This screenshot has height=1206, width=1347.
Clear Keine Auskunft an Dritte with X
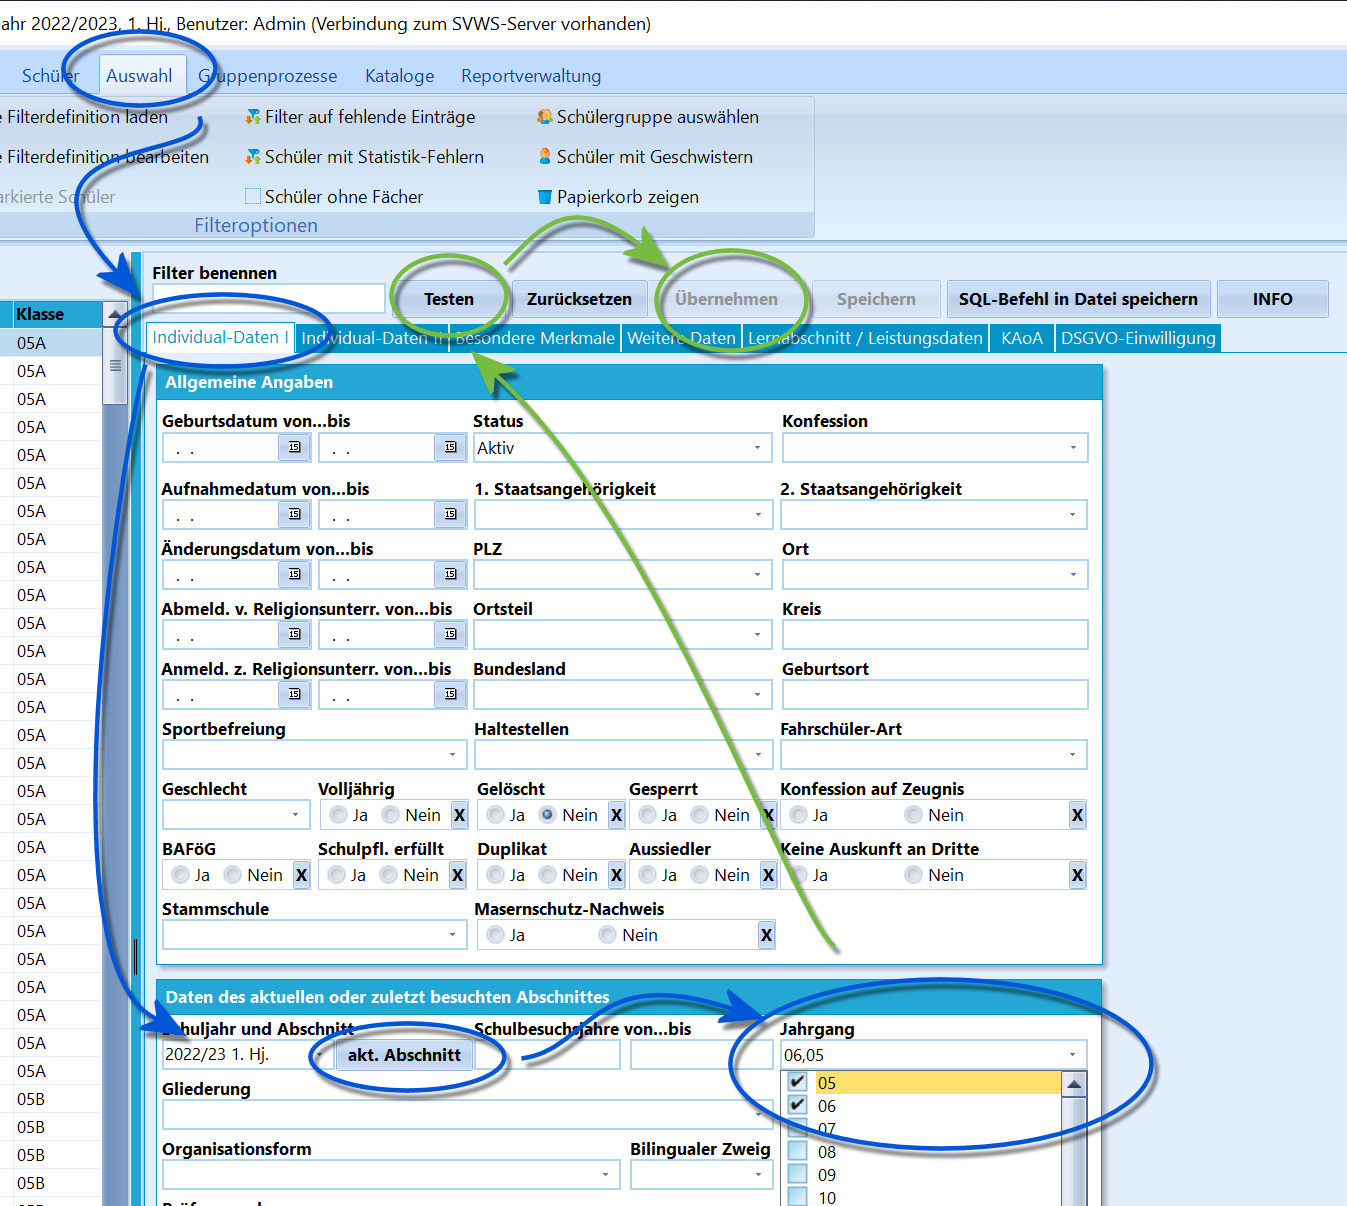pos(1077,875)
